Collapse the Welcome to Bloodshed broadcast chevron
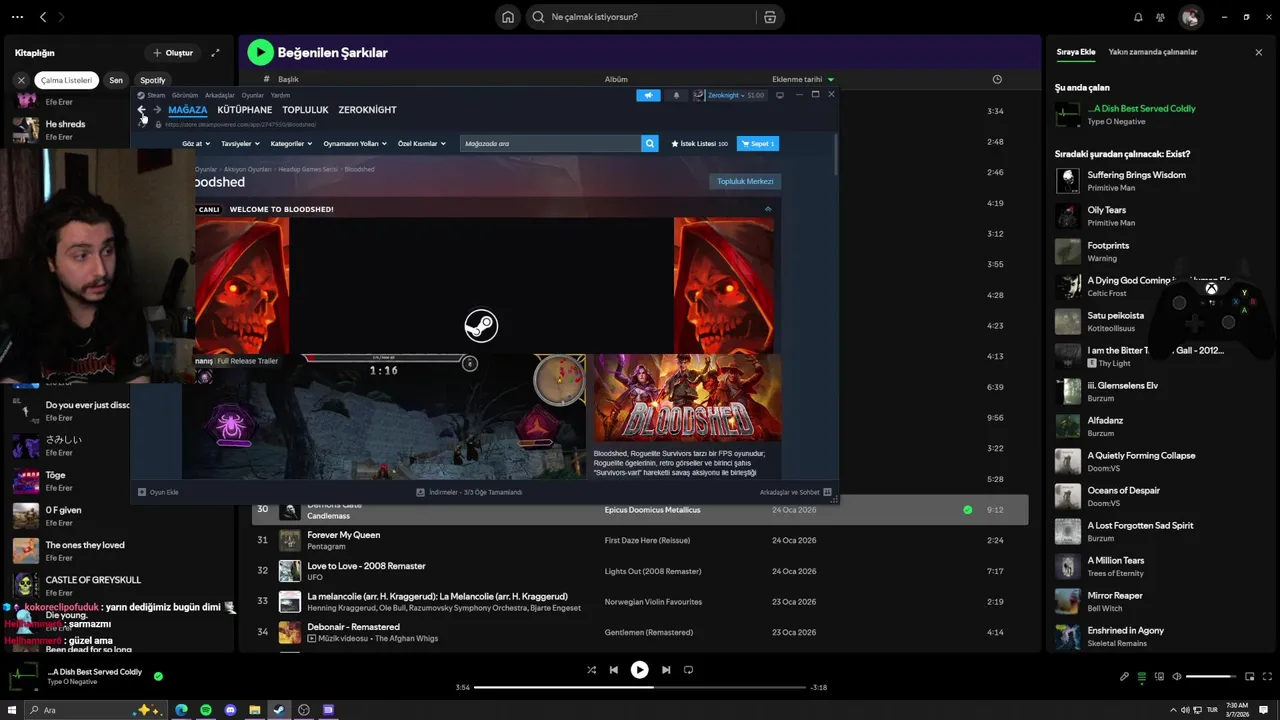1280x720 pixels. pyautogui.click(x=768, y=209)
